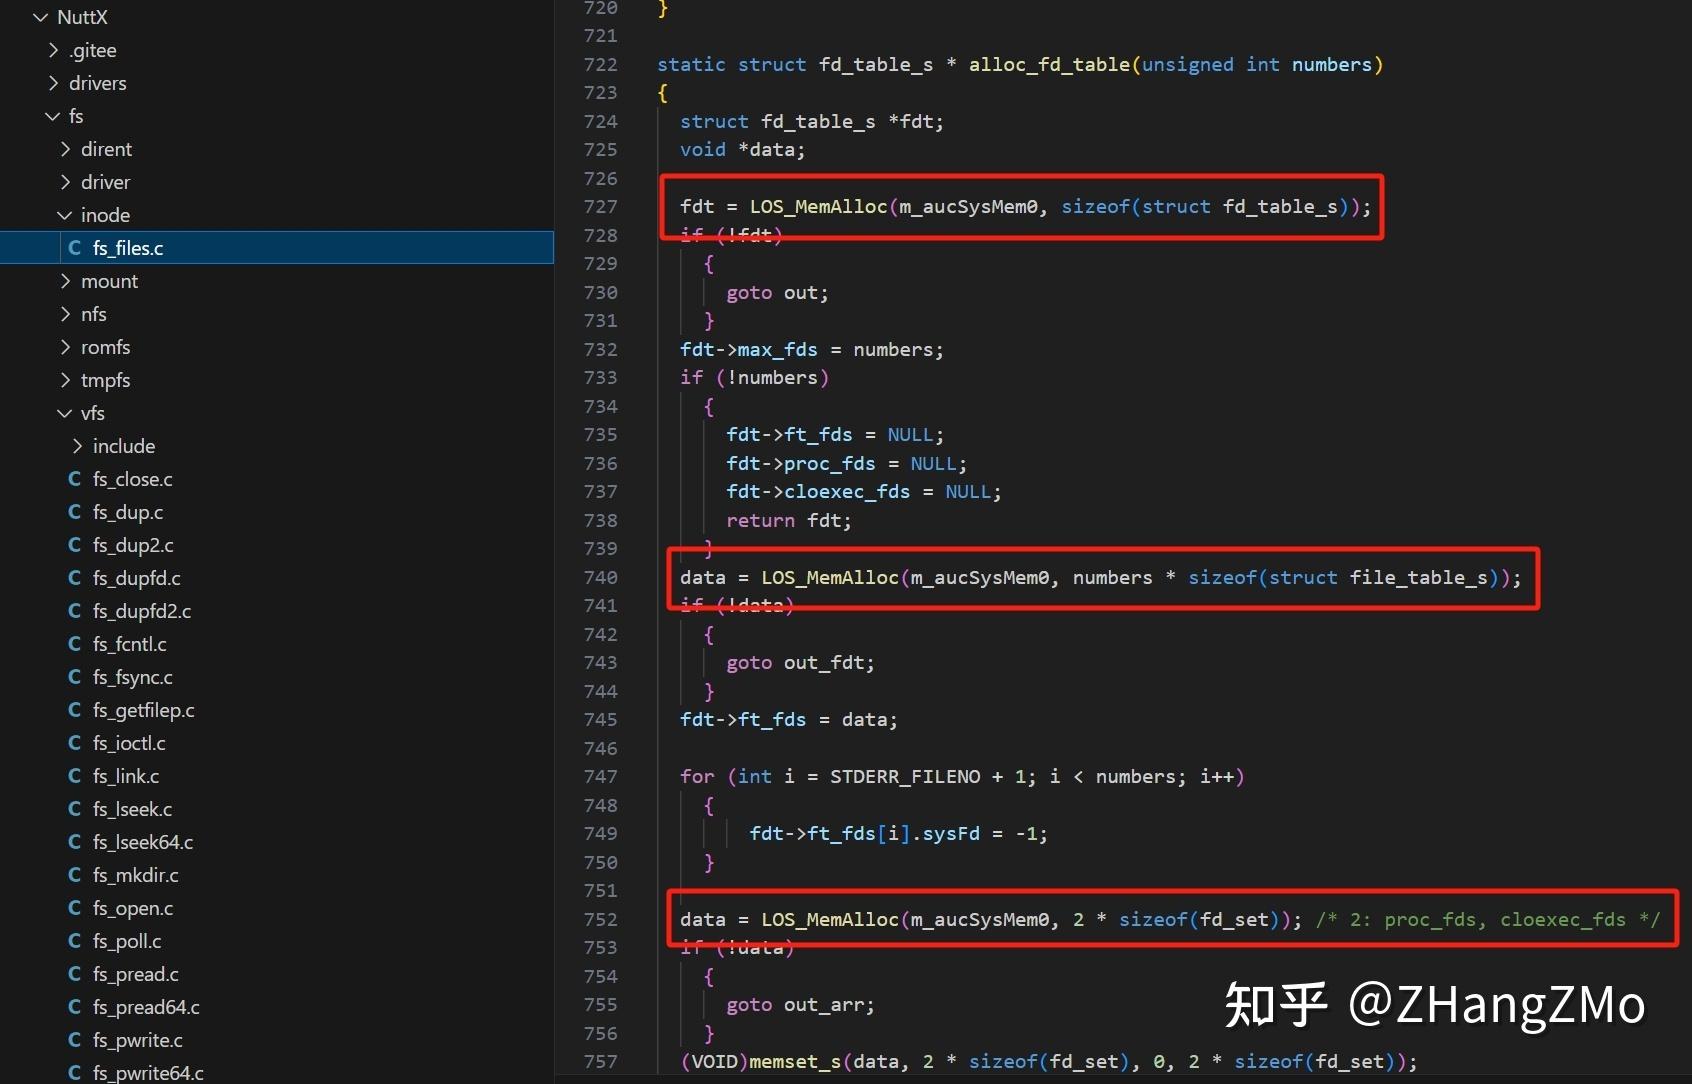The width and height of the screenshot is (1692, 1084).
Task: Collapse the fs folder
Action: point(53,116)
